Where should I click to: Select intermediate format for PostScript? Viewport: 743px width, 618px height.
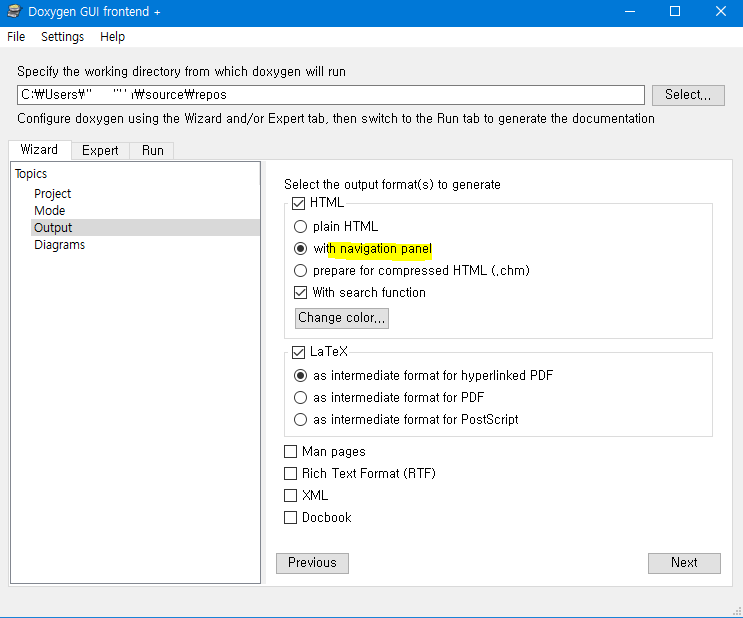(x=300, y=419)
